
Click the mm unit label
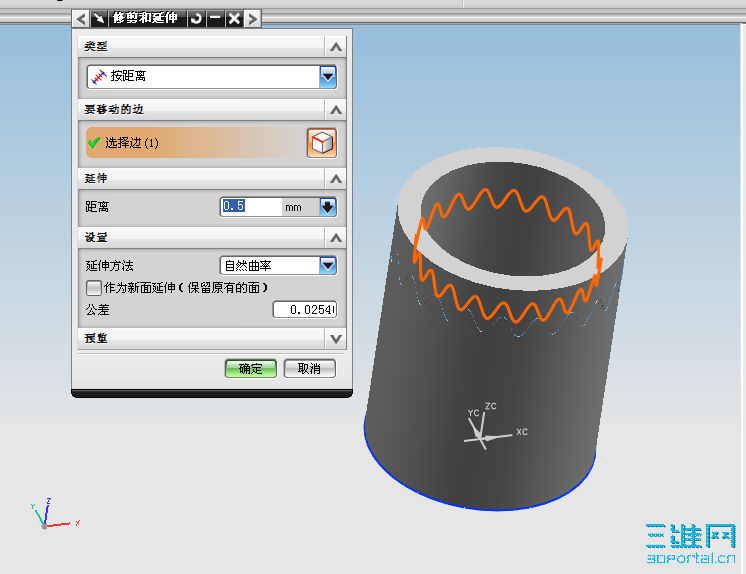click(293, 208)
